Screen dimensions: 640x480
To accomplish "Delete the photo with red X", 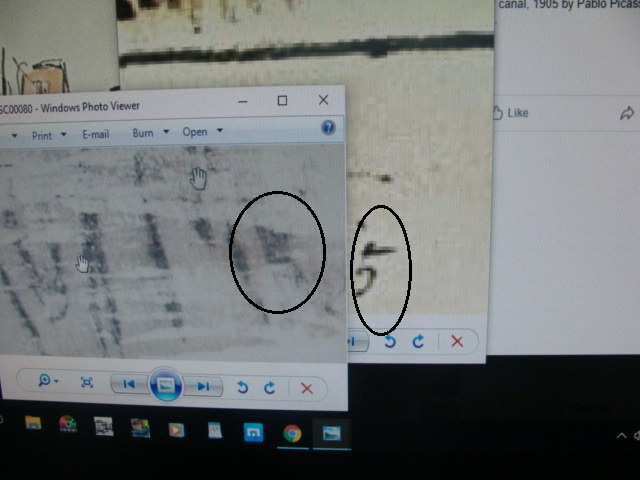I will tap(307, 389).
